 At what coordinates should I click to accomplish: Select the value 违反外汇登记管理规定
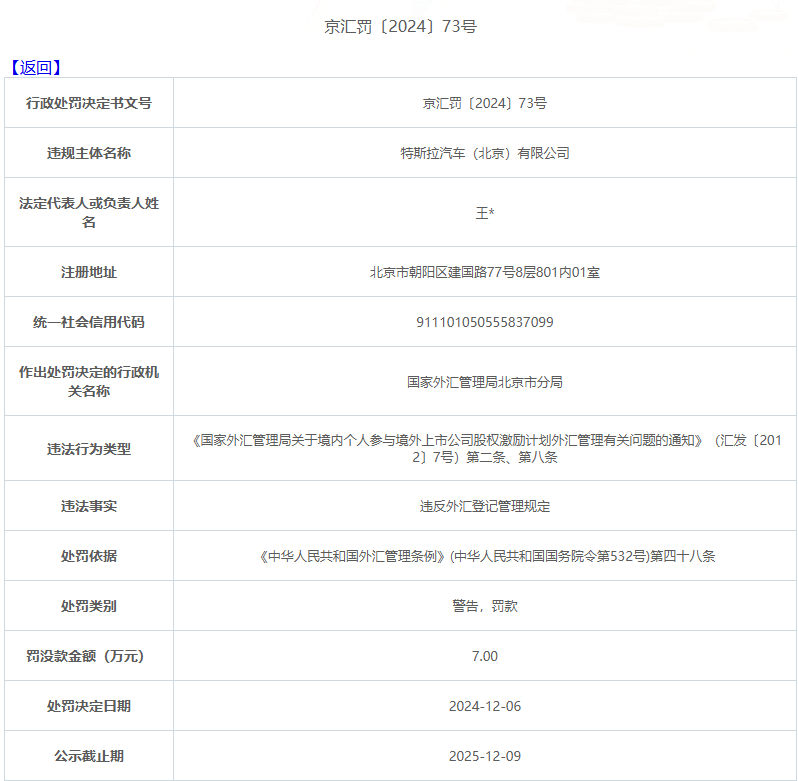[484, 506]
